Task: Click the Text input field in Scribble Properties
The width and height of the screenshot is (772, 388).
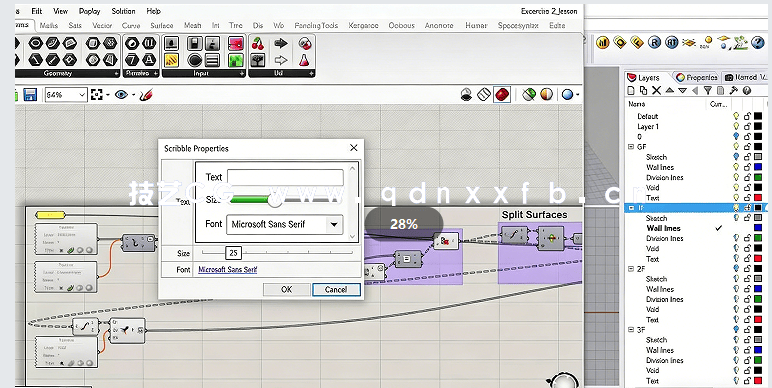Action: (285, 177)
